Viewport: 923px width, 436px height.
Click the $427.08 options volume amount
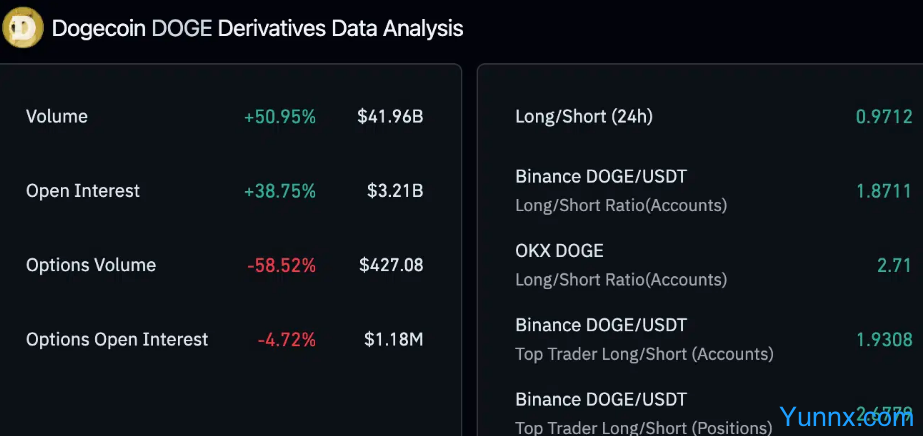pos(391,265)
